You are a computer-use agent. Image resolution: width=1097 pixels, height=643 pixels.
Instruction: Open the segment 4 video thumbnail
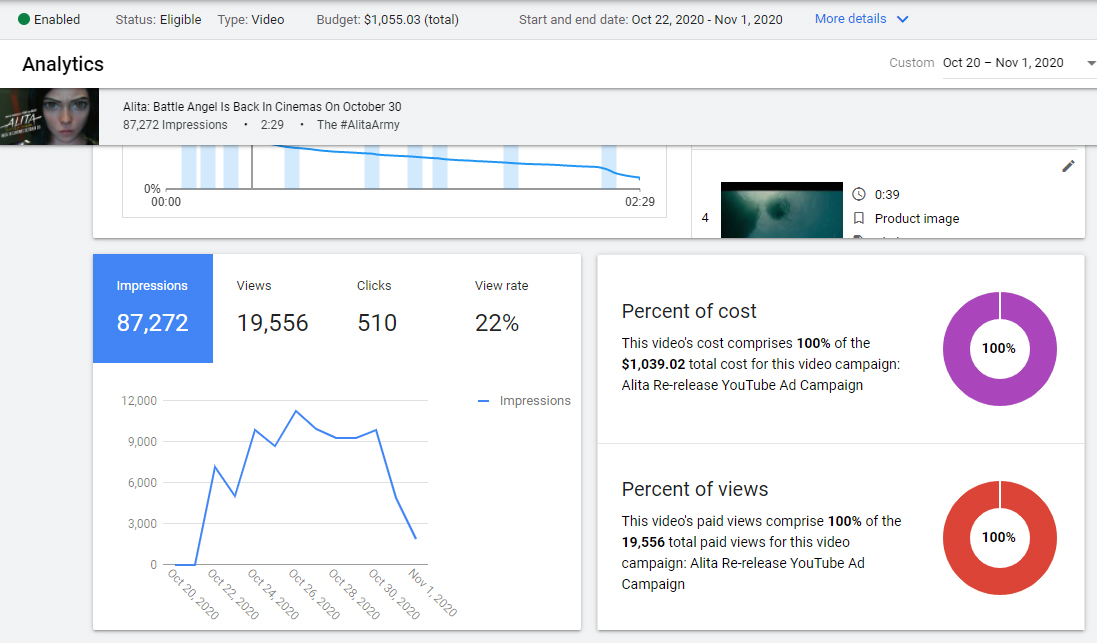coord(781,211)
